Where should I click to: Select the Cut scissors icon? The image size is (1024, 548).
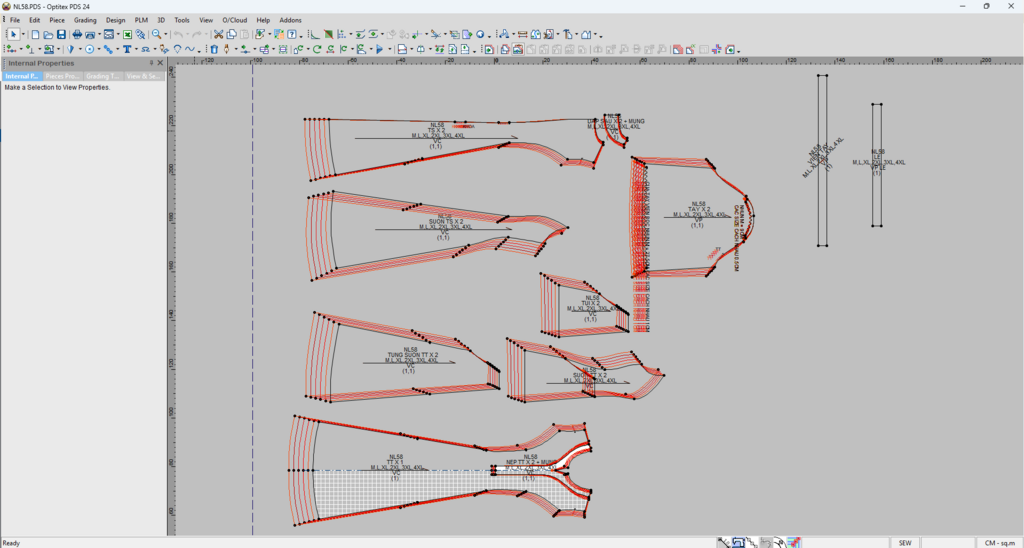[218, 34]
